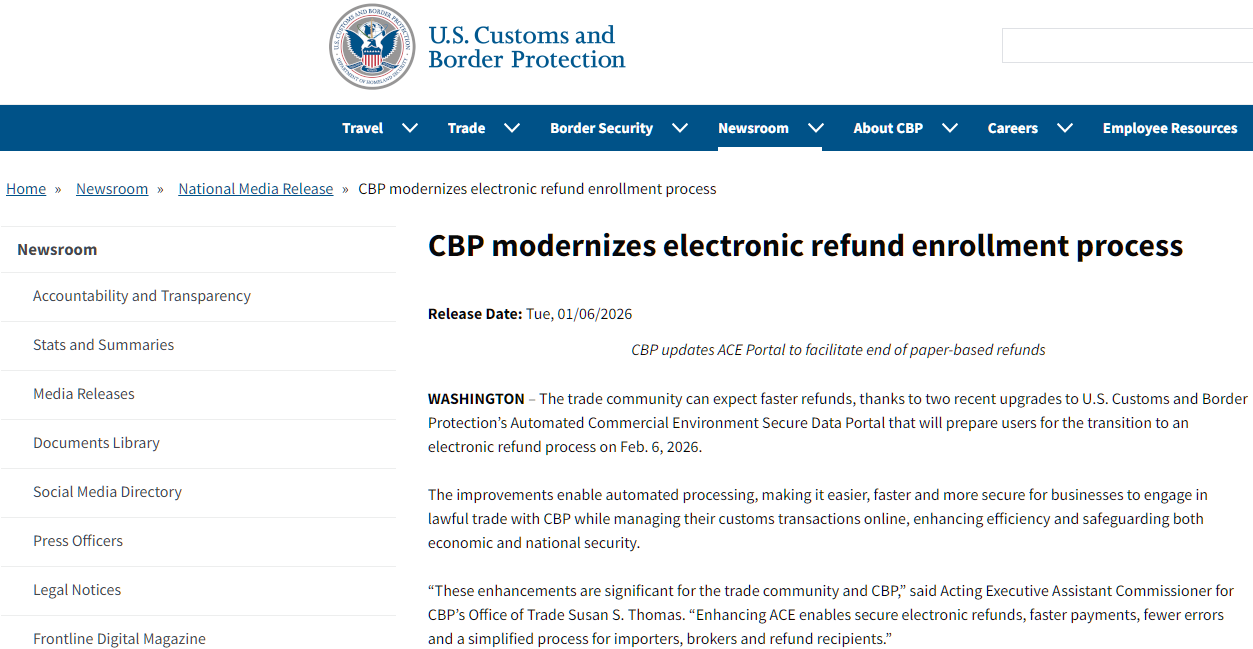This screenshot has width=1253, height=649.
Task: Open Social Media Directory sidebar link
Action: click(x=107, y=492)
